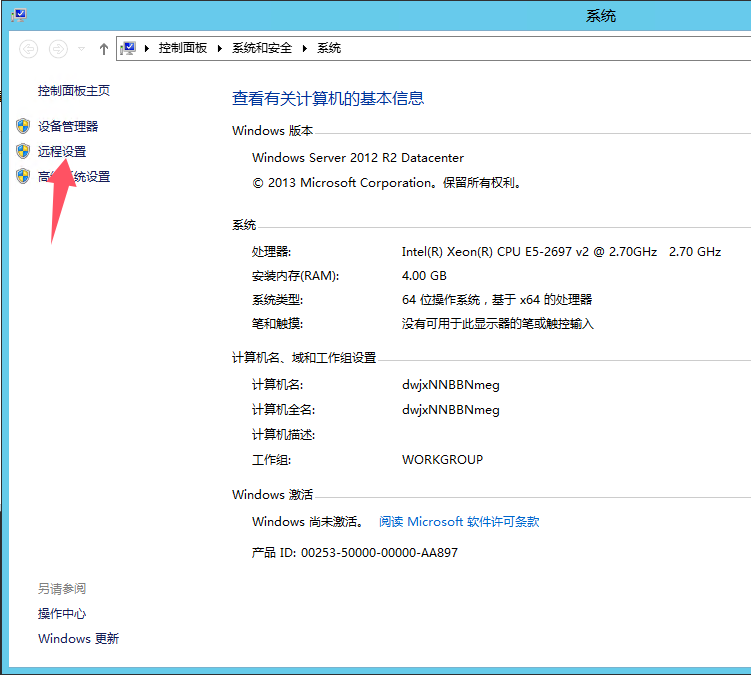Select text Windows Server 2012 R2 Datacenter
The width and height of the screenshot is (751, 675).
[358, 158]
